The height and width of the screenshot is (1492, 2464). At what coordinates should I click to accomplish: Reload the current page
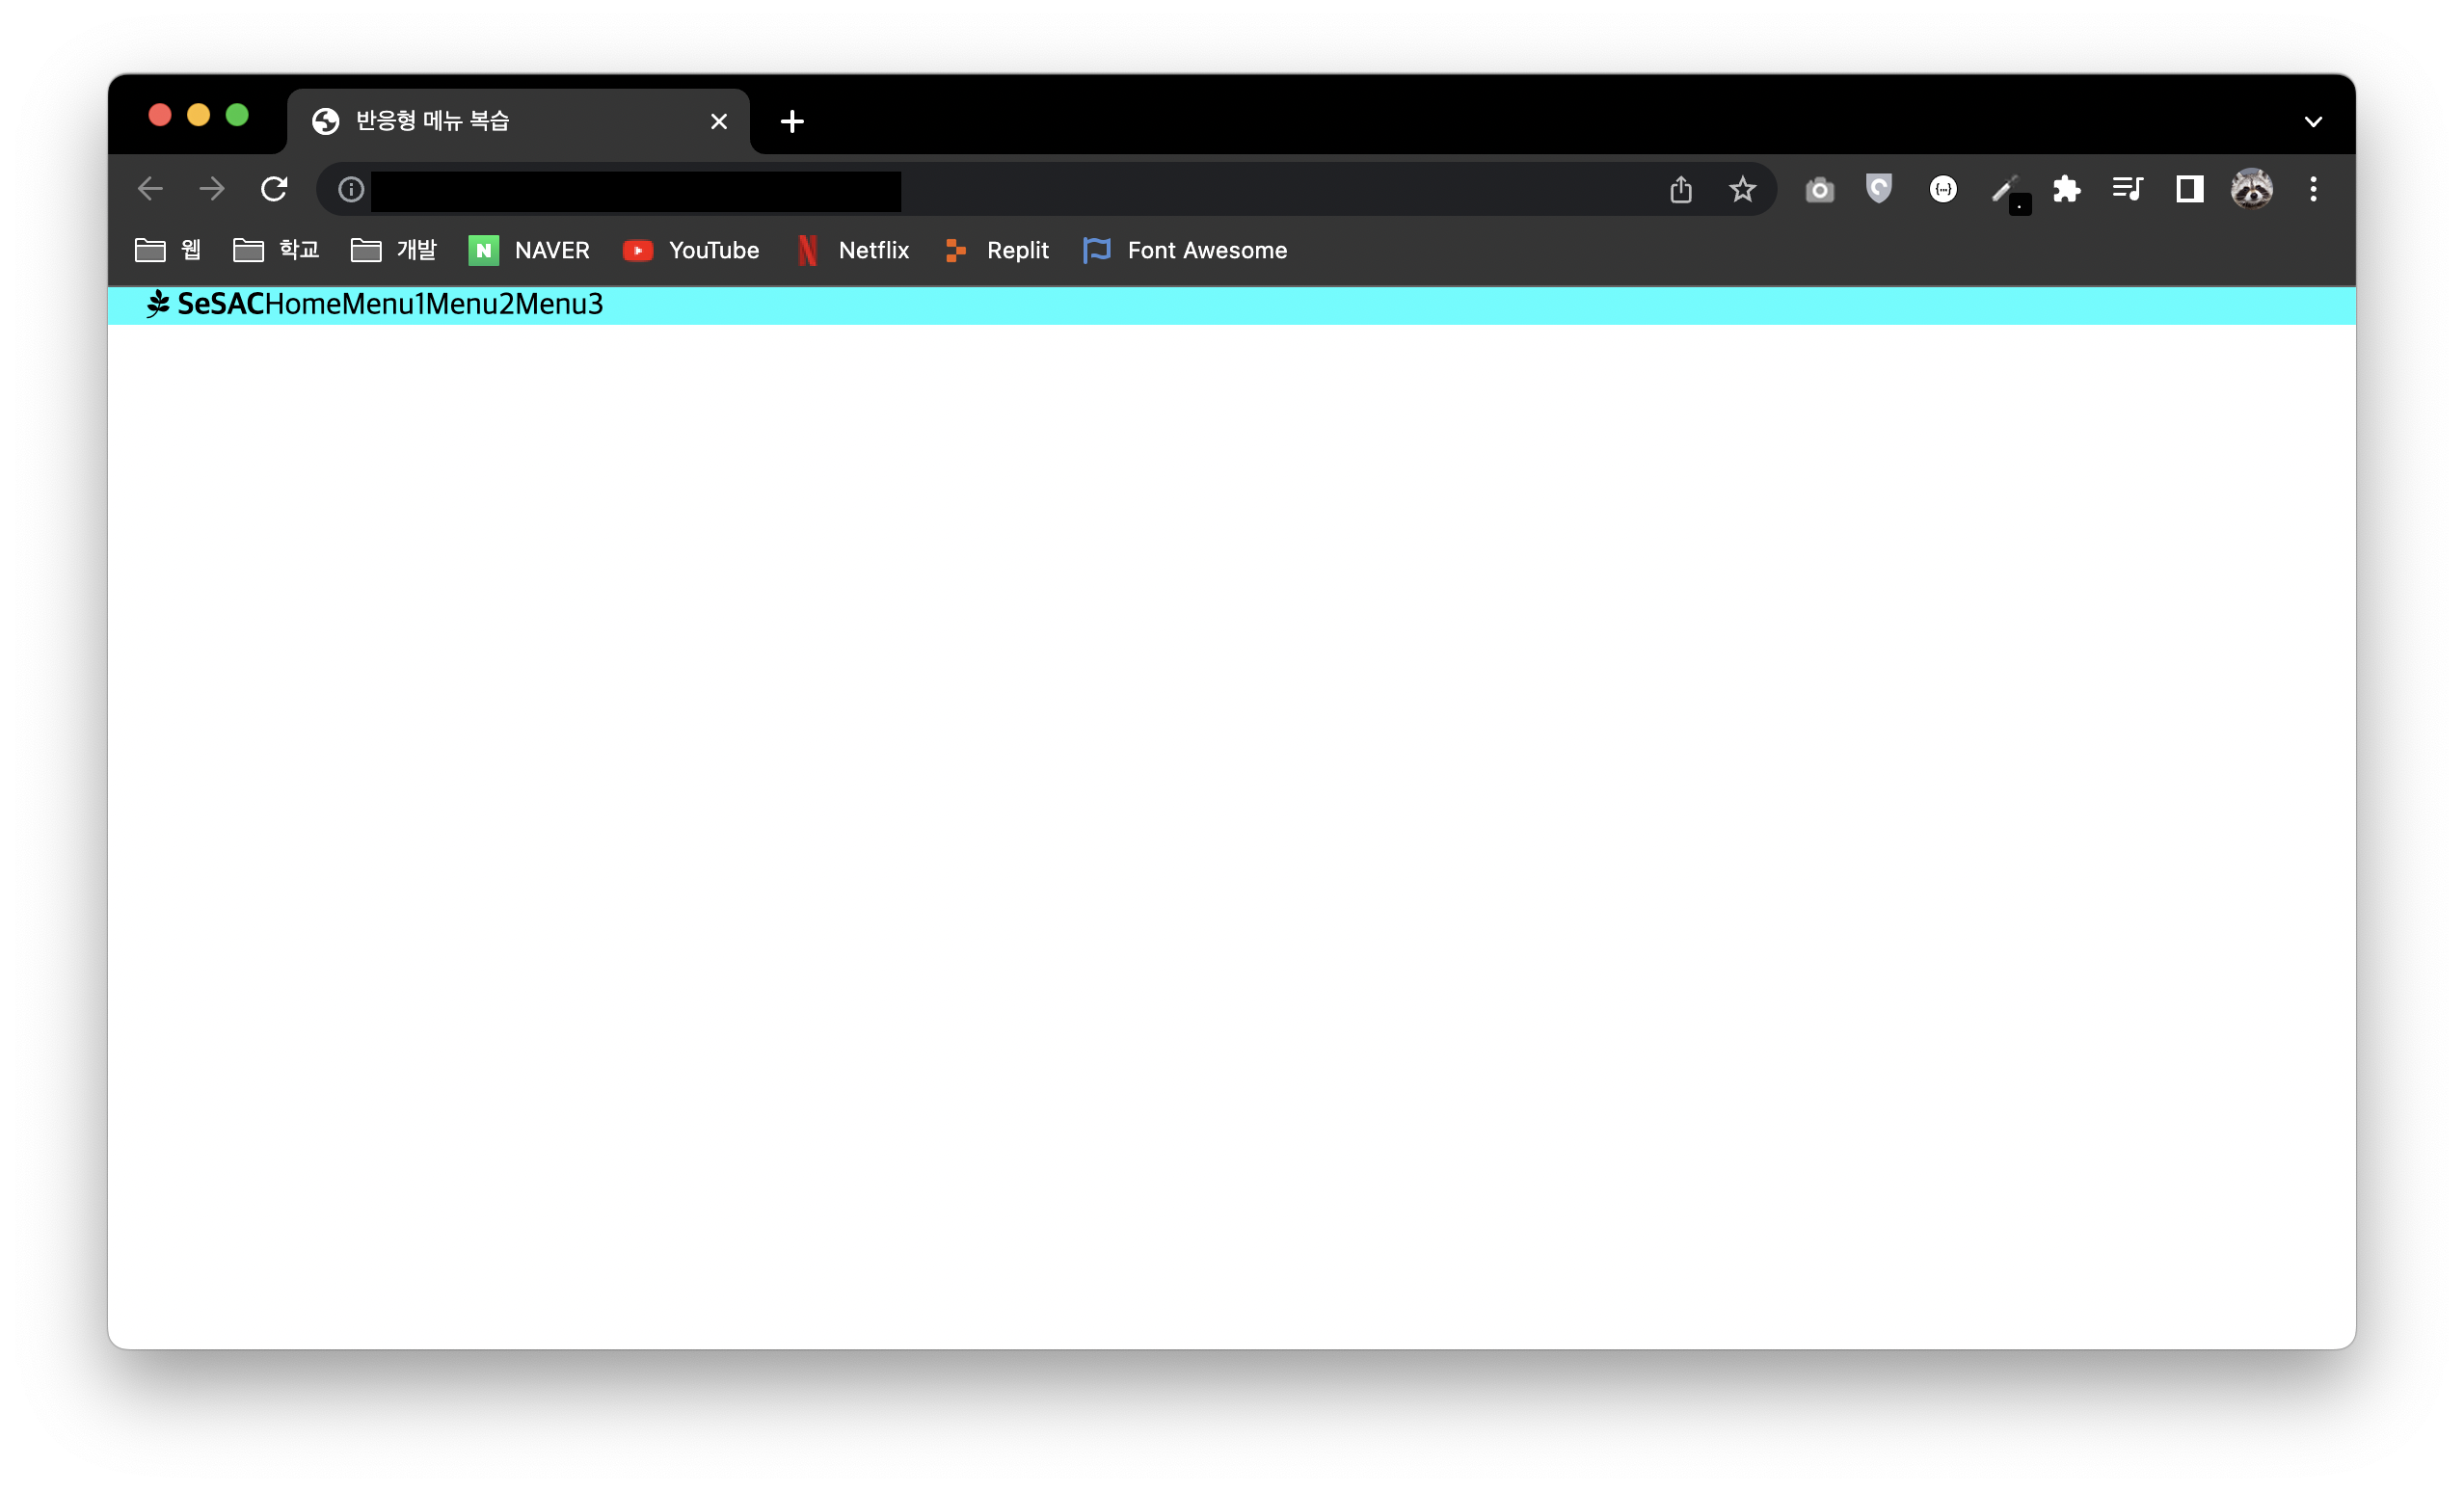coord(274,189)
